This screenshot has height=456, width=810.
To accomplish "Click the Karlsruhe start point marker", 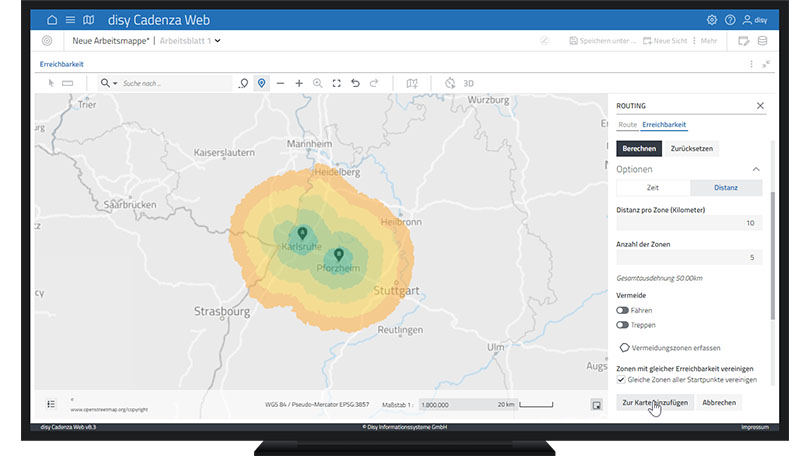I will point(302,233).
